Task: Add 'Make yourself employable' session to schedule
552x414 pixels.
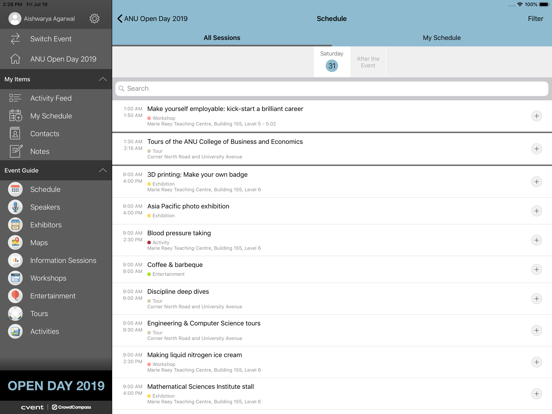Action: pyautogui.click(x=536, y=116)
